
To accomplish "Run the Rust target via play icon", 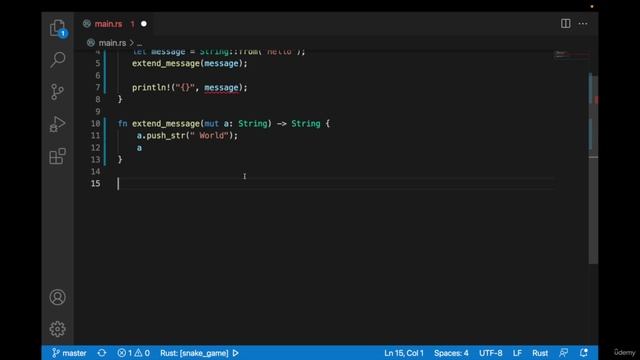I will point(236,353).
